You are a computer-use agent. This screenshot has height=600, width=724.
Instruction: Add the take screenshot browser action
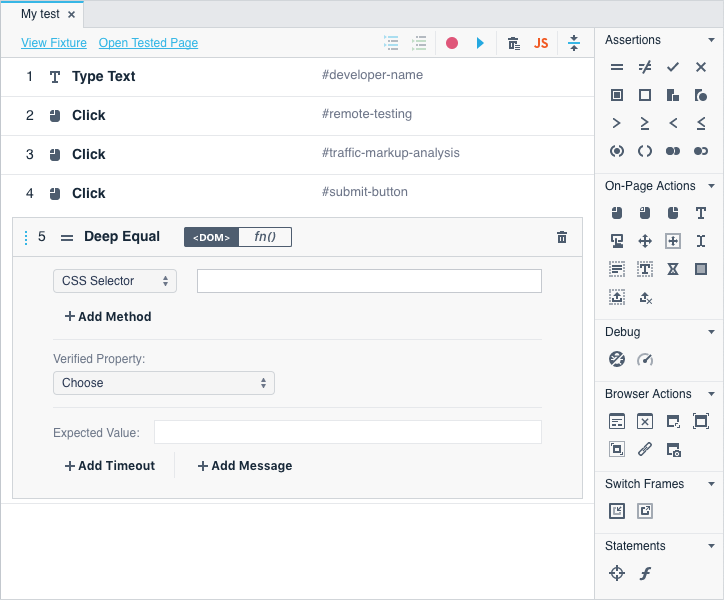click(674, 449)
